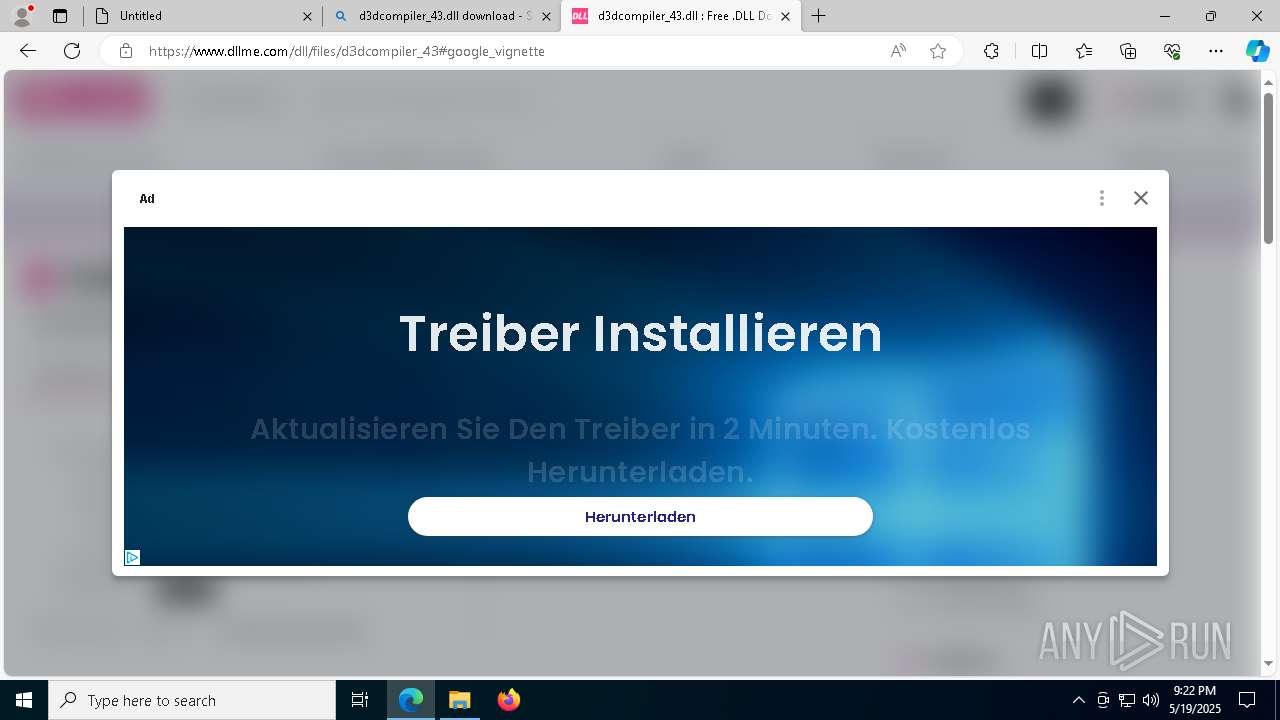Click the AdChoices icon in the ad corner
Image resolution: width=1280 pixels, height=720 pixels.
[x=132, y=557]
